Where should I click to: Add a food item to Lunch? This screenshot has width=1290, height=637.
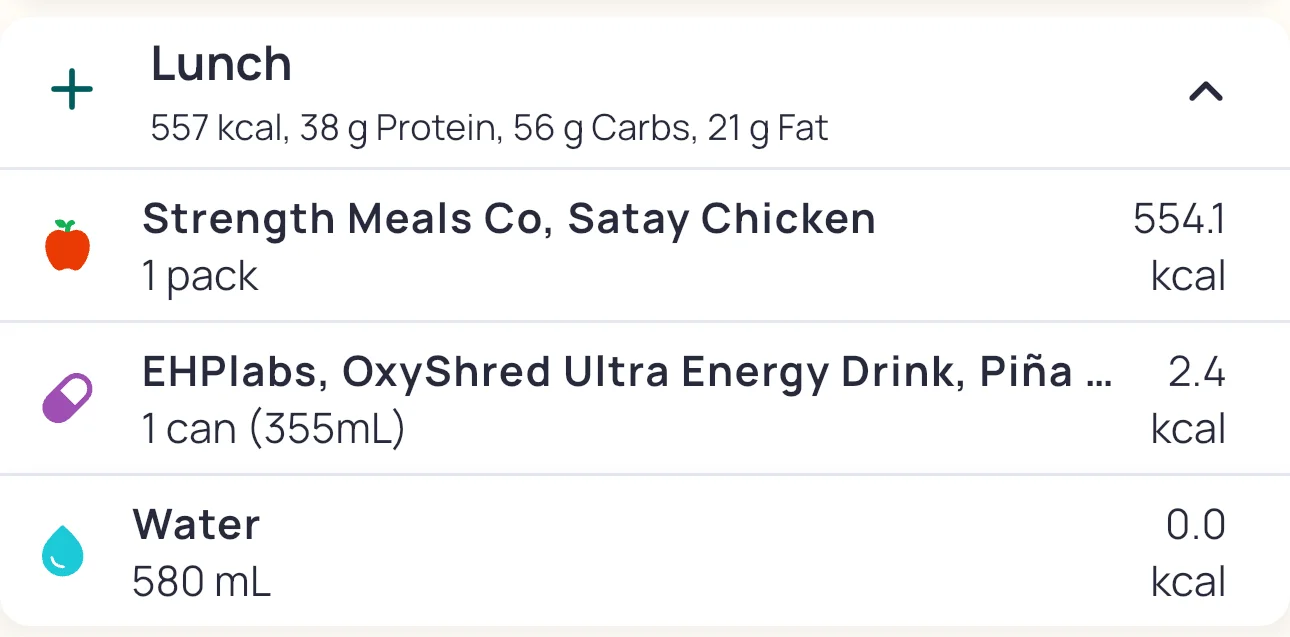click(x=72, y=92)
